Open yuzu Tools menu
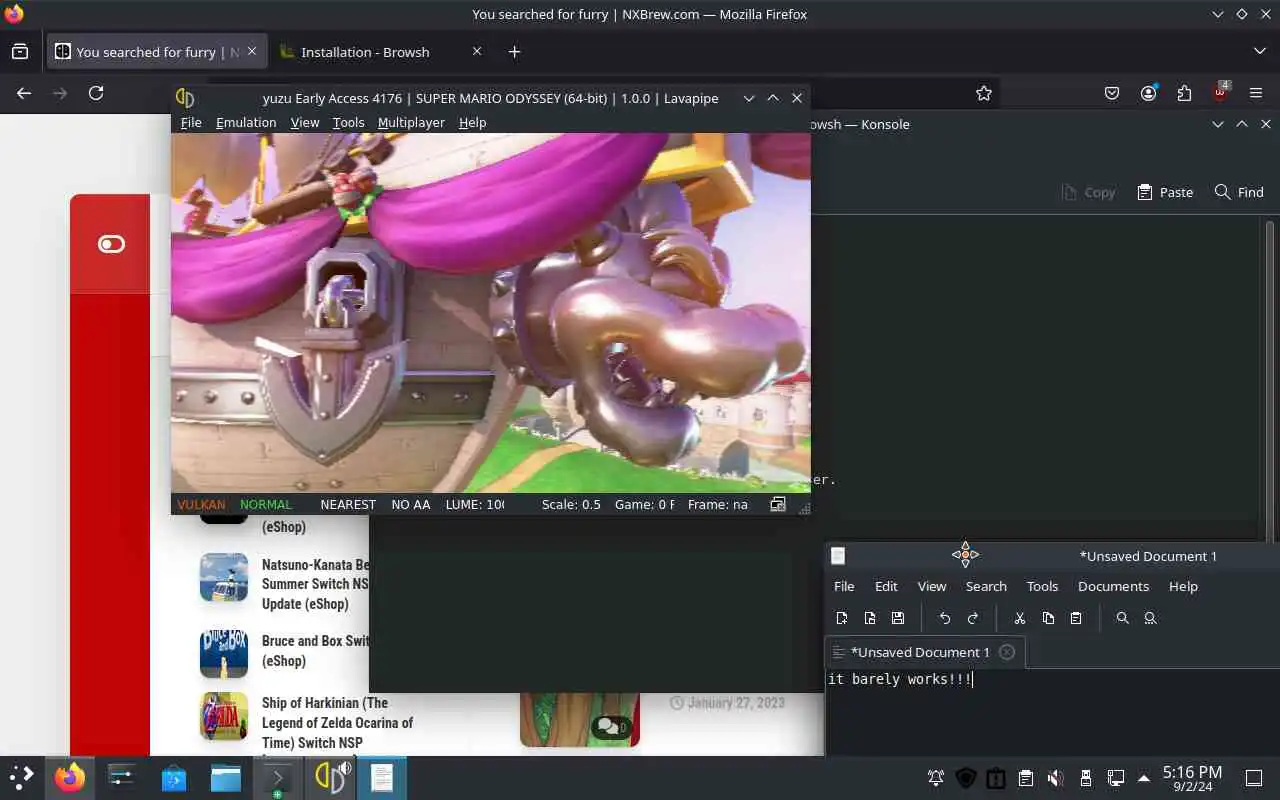Screen dimensions: 1280x800 click(348, 122)
